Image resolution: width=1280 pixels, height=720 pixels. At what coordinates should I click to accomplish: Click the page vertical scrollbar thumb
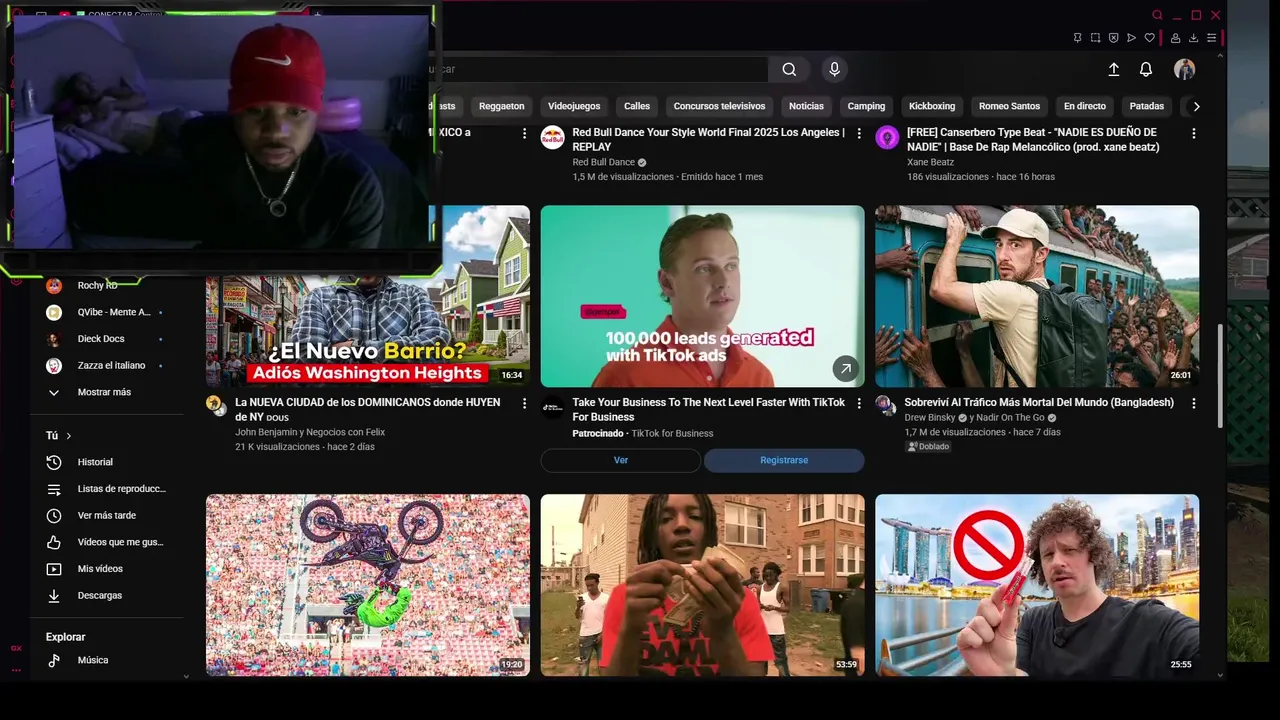(1220, 376)
